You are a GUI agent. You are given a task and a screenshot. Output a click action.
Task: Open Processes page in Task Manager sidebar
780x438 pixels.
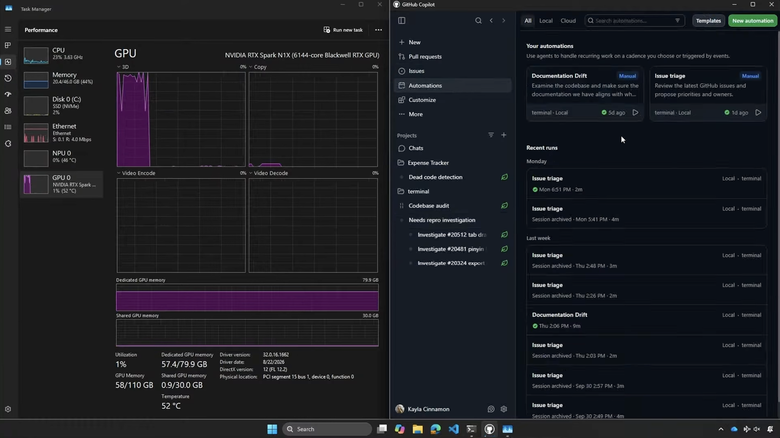click(x=8, y=45)
